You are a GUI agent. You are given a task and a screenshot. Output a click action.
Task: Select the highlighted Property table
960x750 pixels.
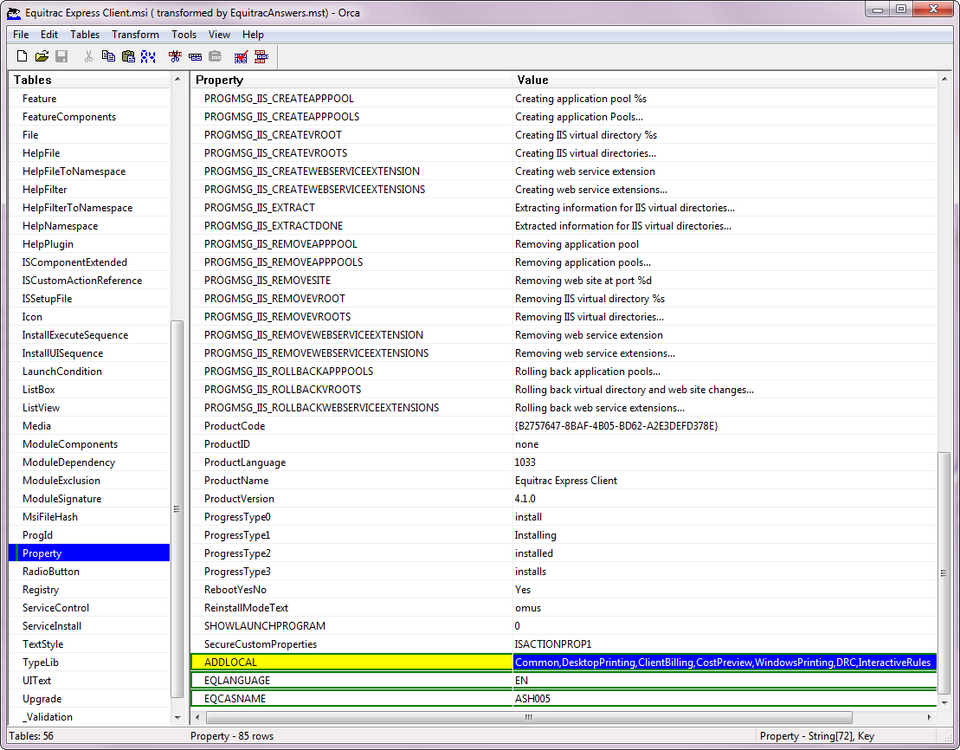point(89,553)
